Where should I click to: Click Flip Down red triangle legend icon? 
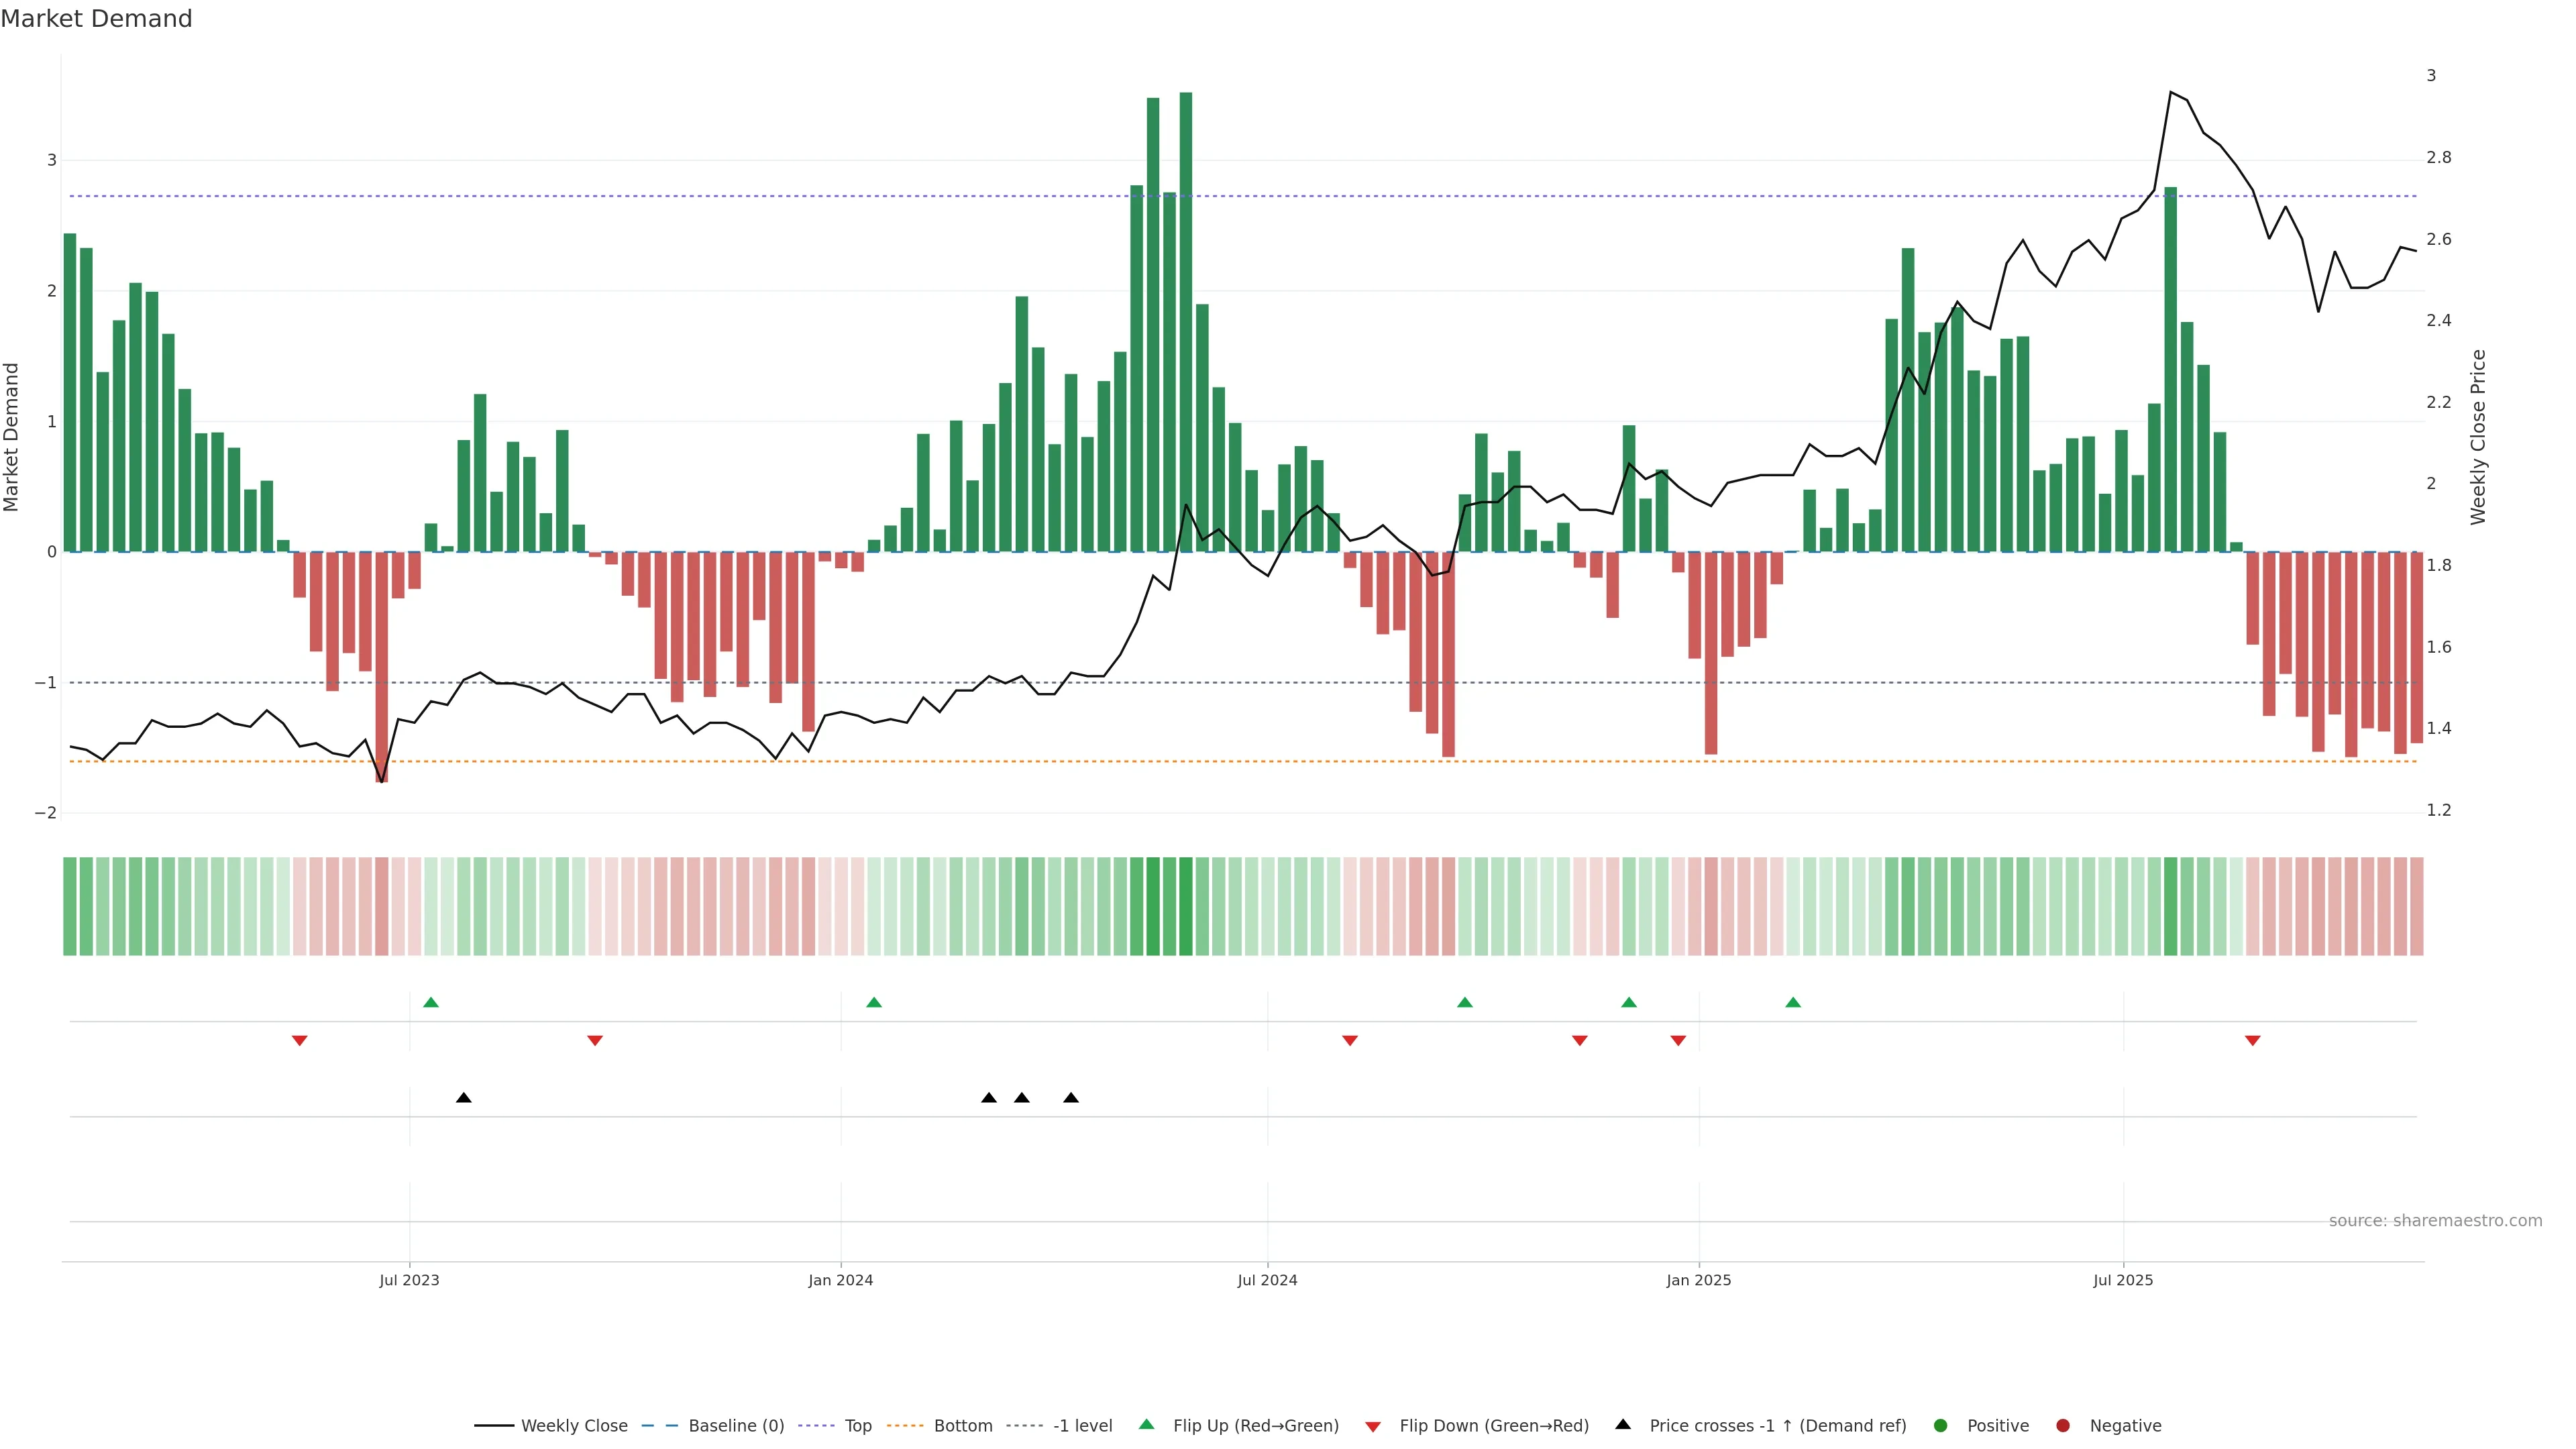click(1373, 1427)
